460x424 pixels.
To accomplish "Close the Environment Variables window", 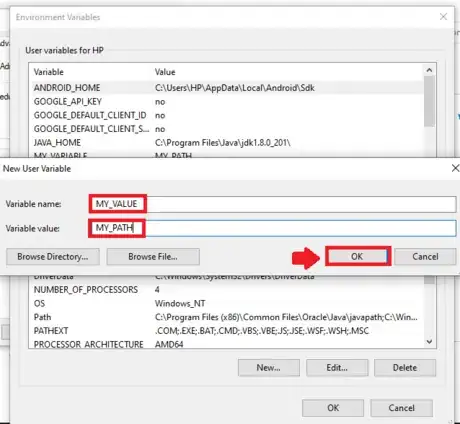I will pos(443,16).
